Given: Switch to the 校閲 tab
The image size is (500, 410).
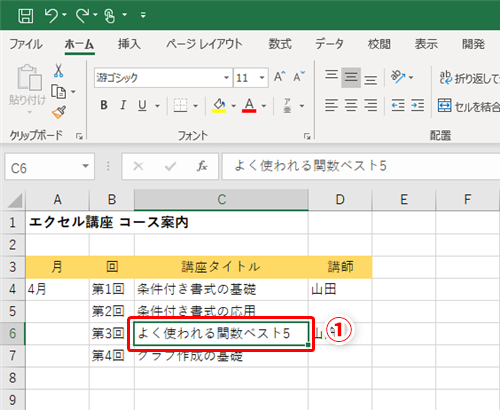Looking at the screenshot, I should 379,44.
